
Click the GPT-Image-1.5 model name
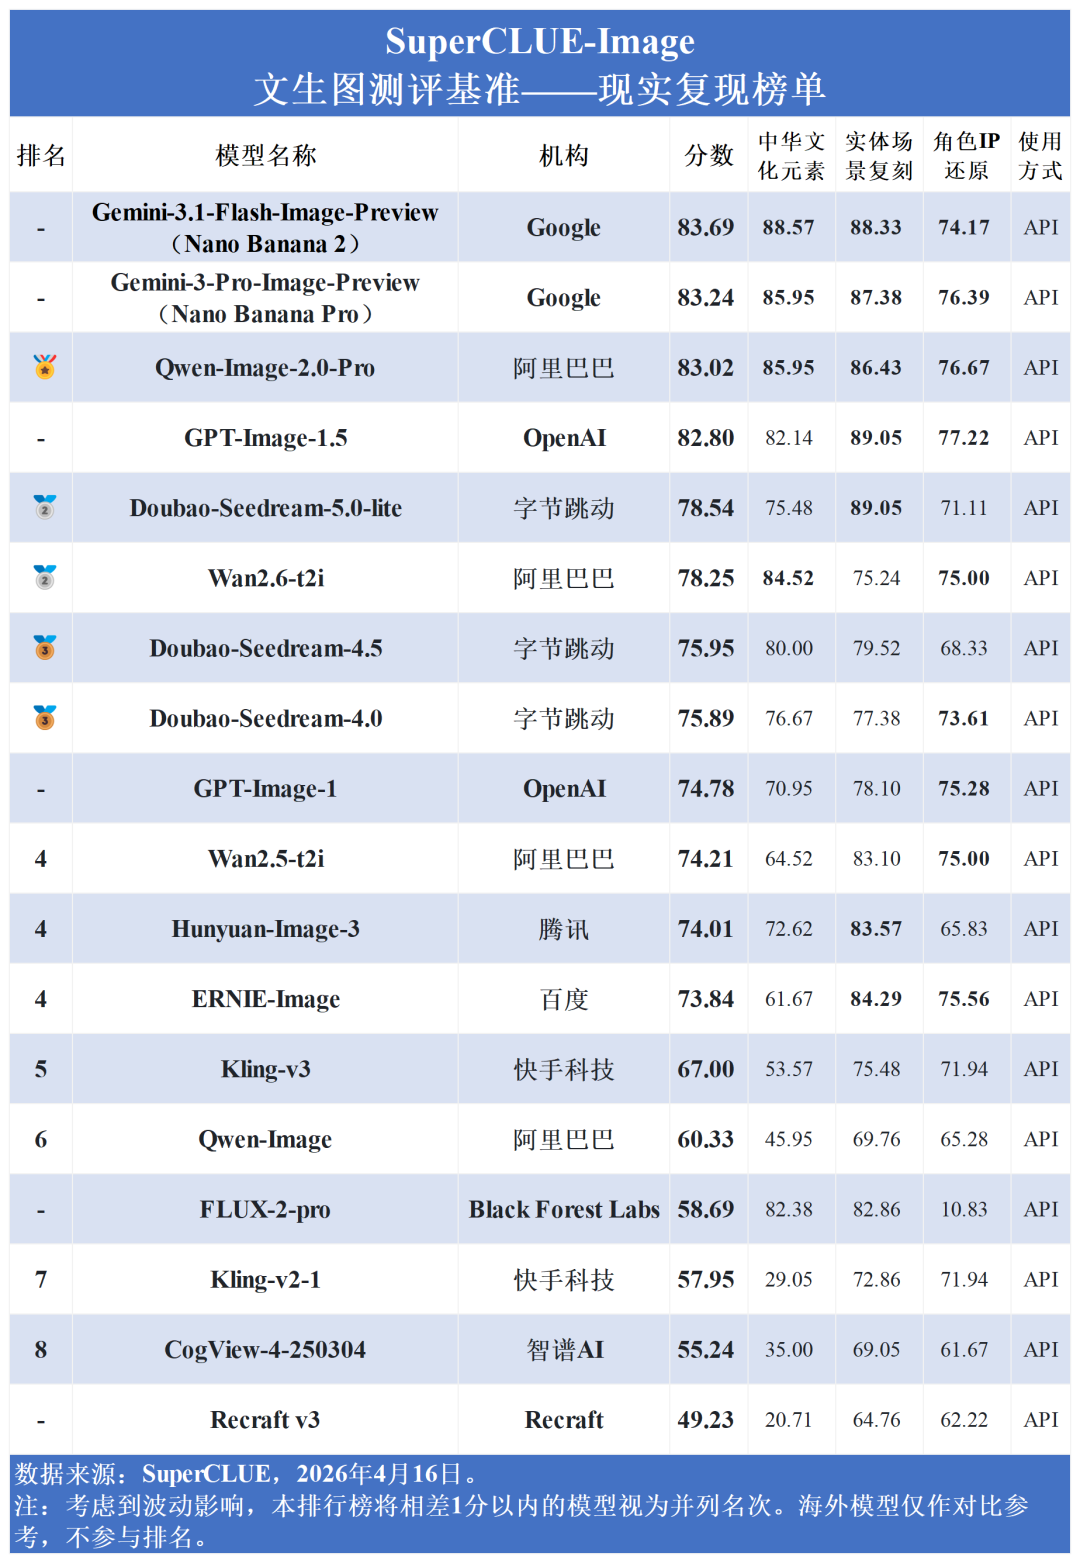click(x=266, y=438)
